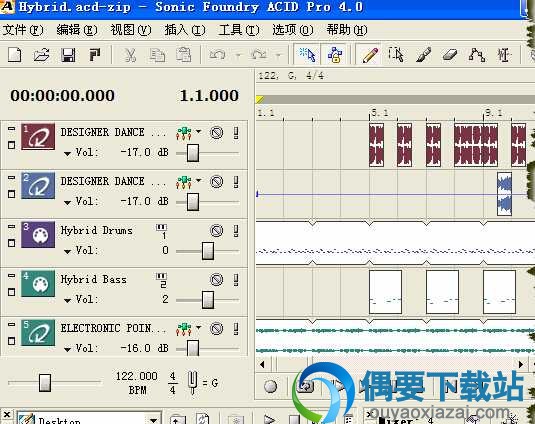This screenshot has height=424, width=535.
Task: Click track 2 blue loop icon
Action: [38, 186]
